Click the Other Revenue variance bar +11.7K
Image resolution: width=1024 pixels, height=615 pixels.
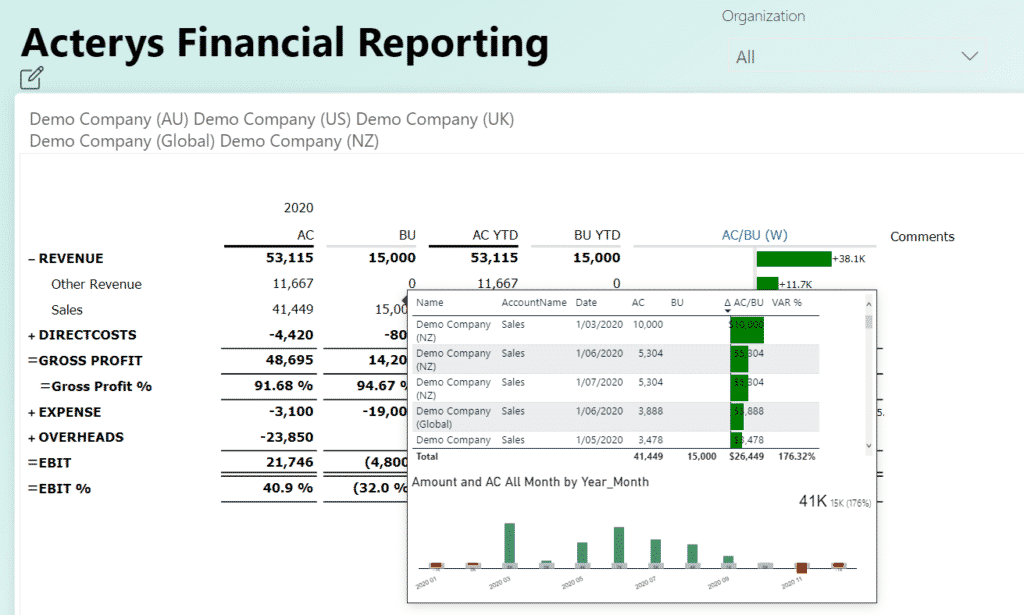pos(767,284)
